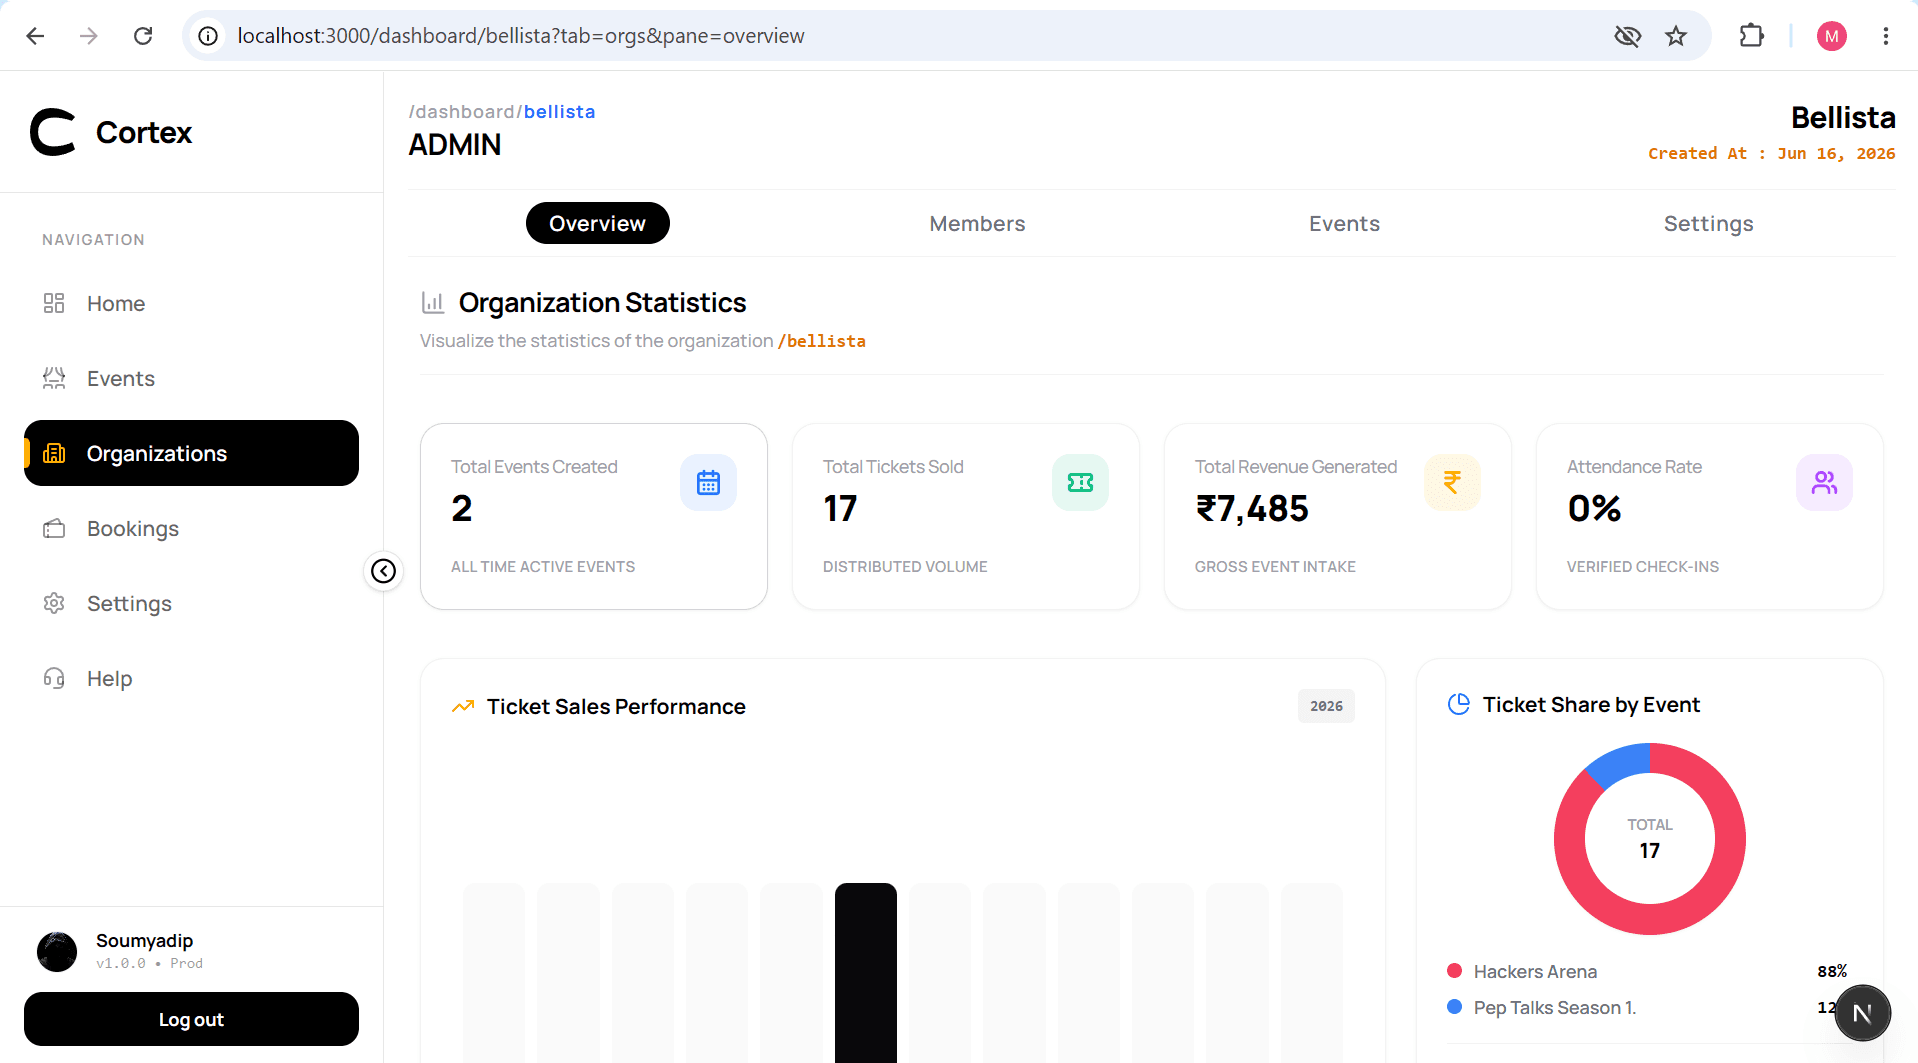Open Chrome's three-dot menu

[x=1885, y=36]
